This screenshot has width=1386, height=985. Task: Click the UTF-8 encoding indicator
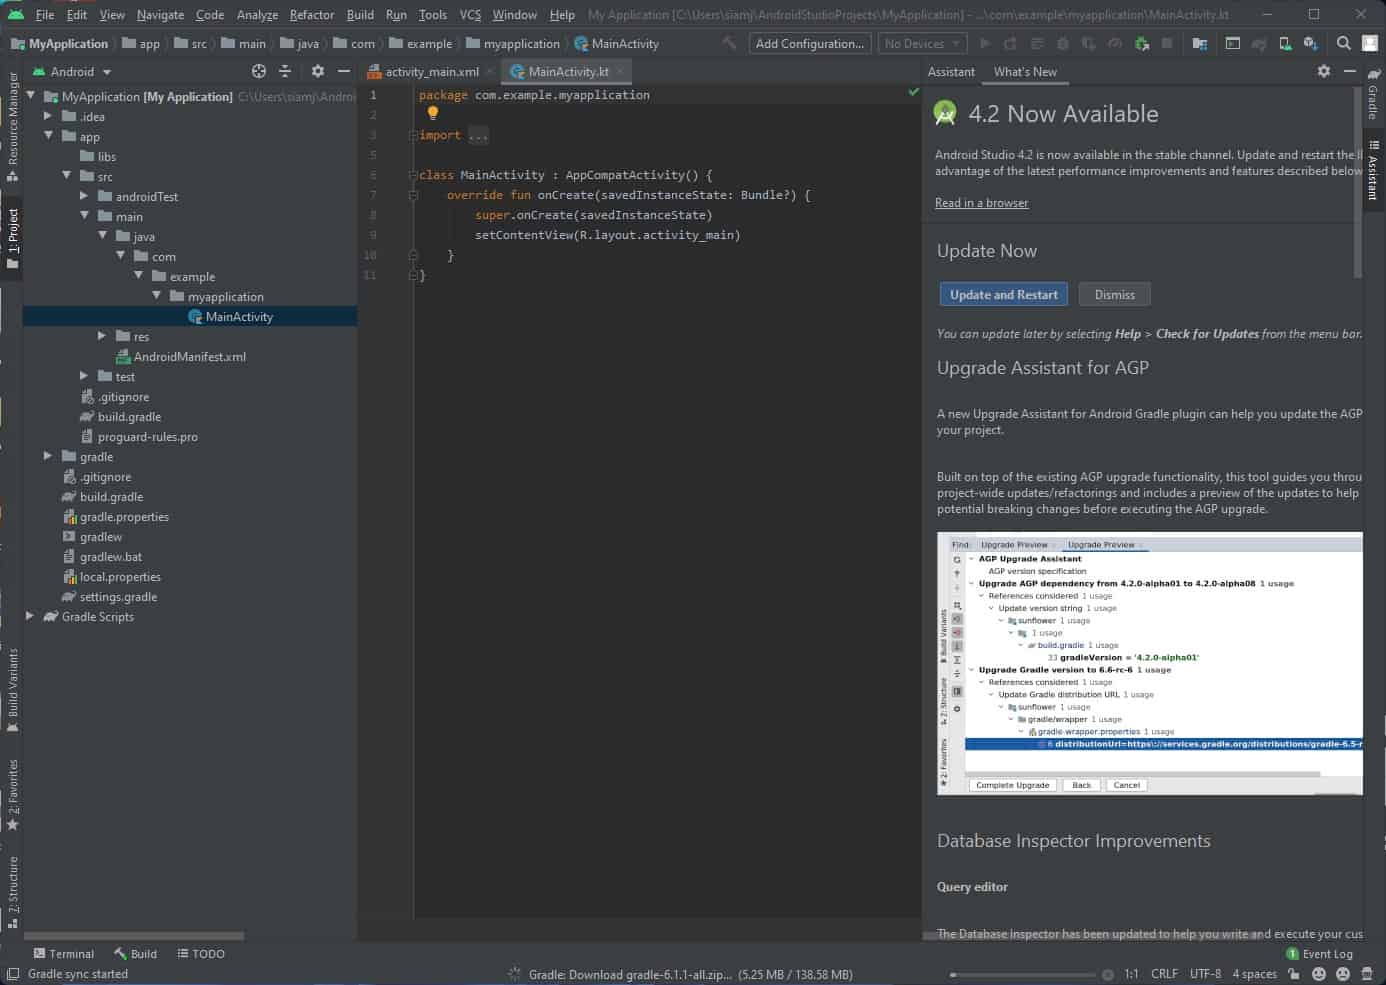tap(1205, 973)
